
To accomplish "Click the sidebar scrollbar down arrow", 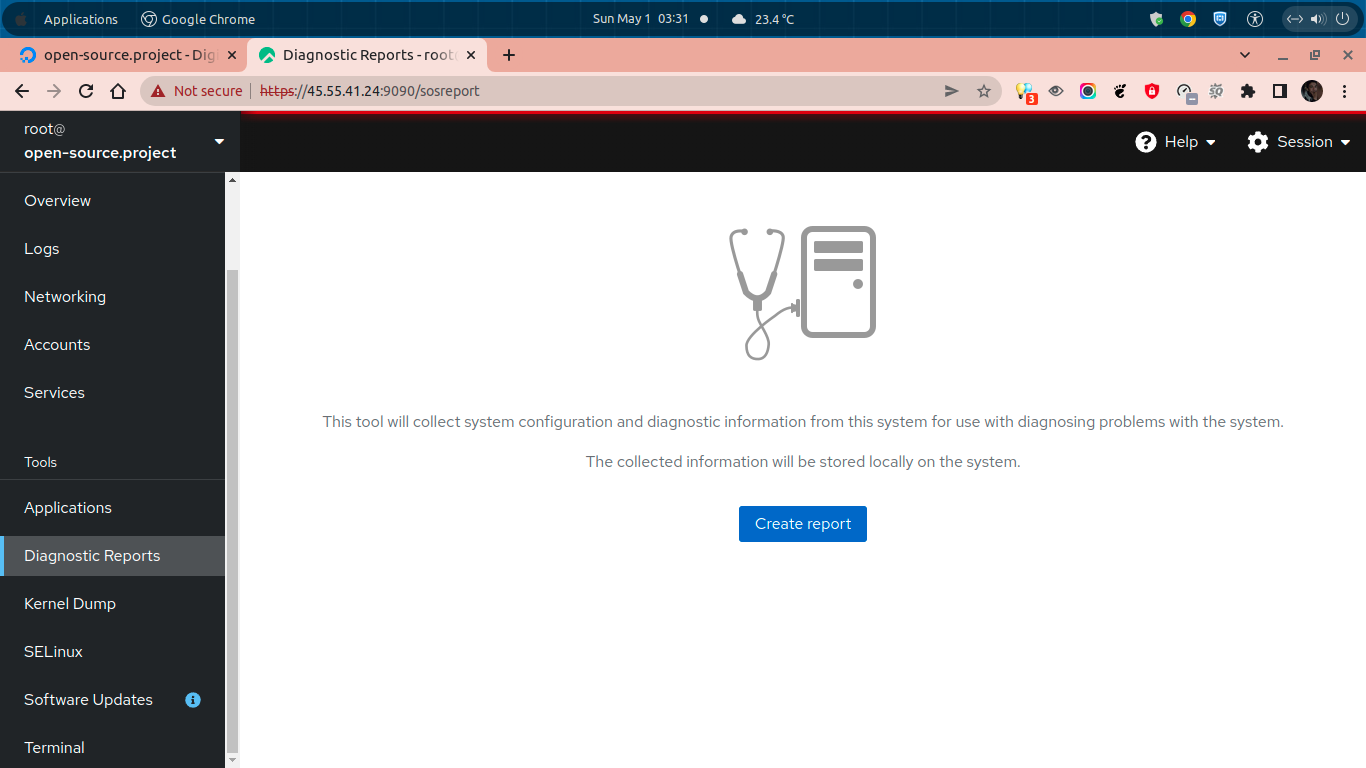I will click(233, 760).
